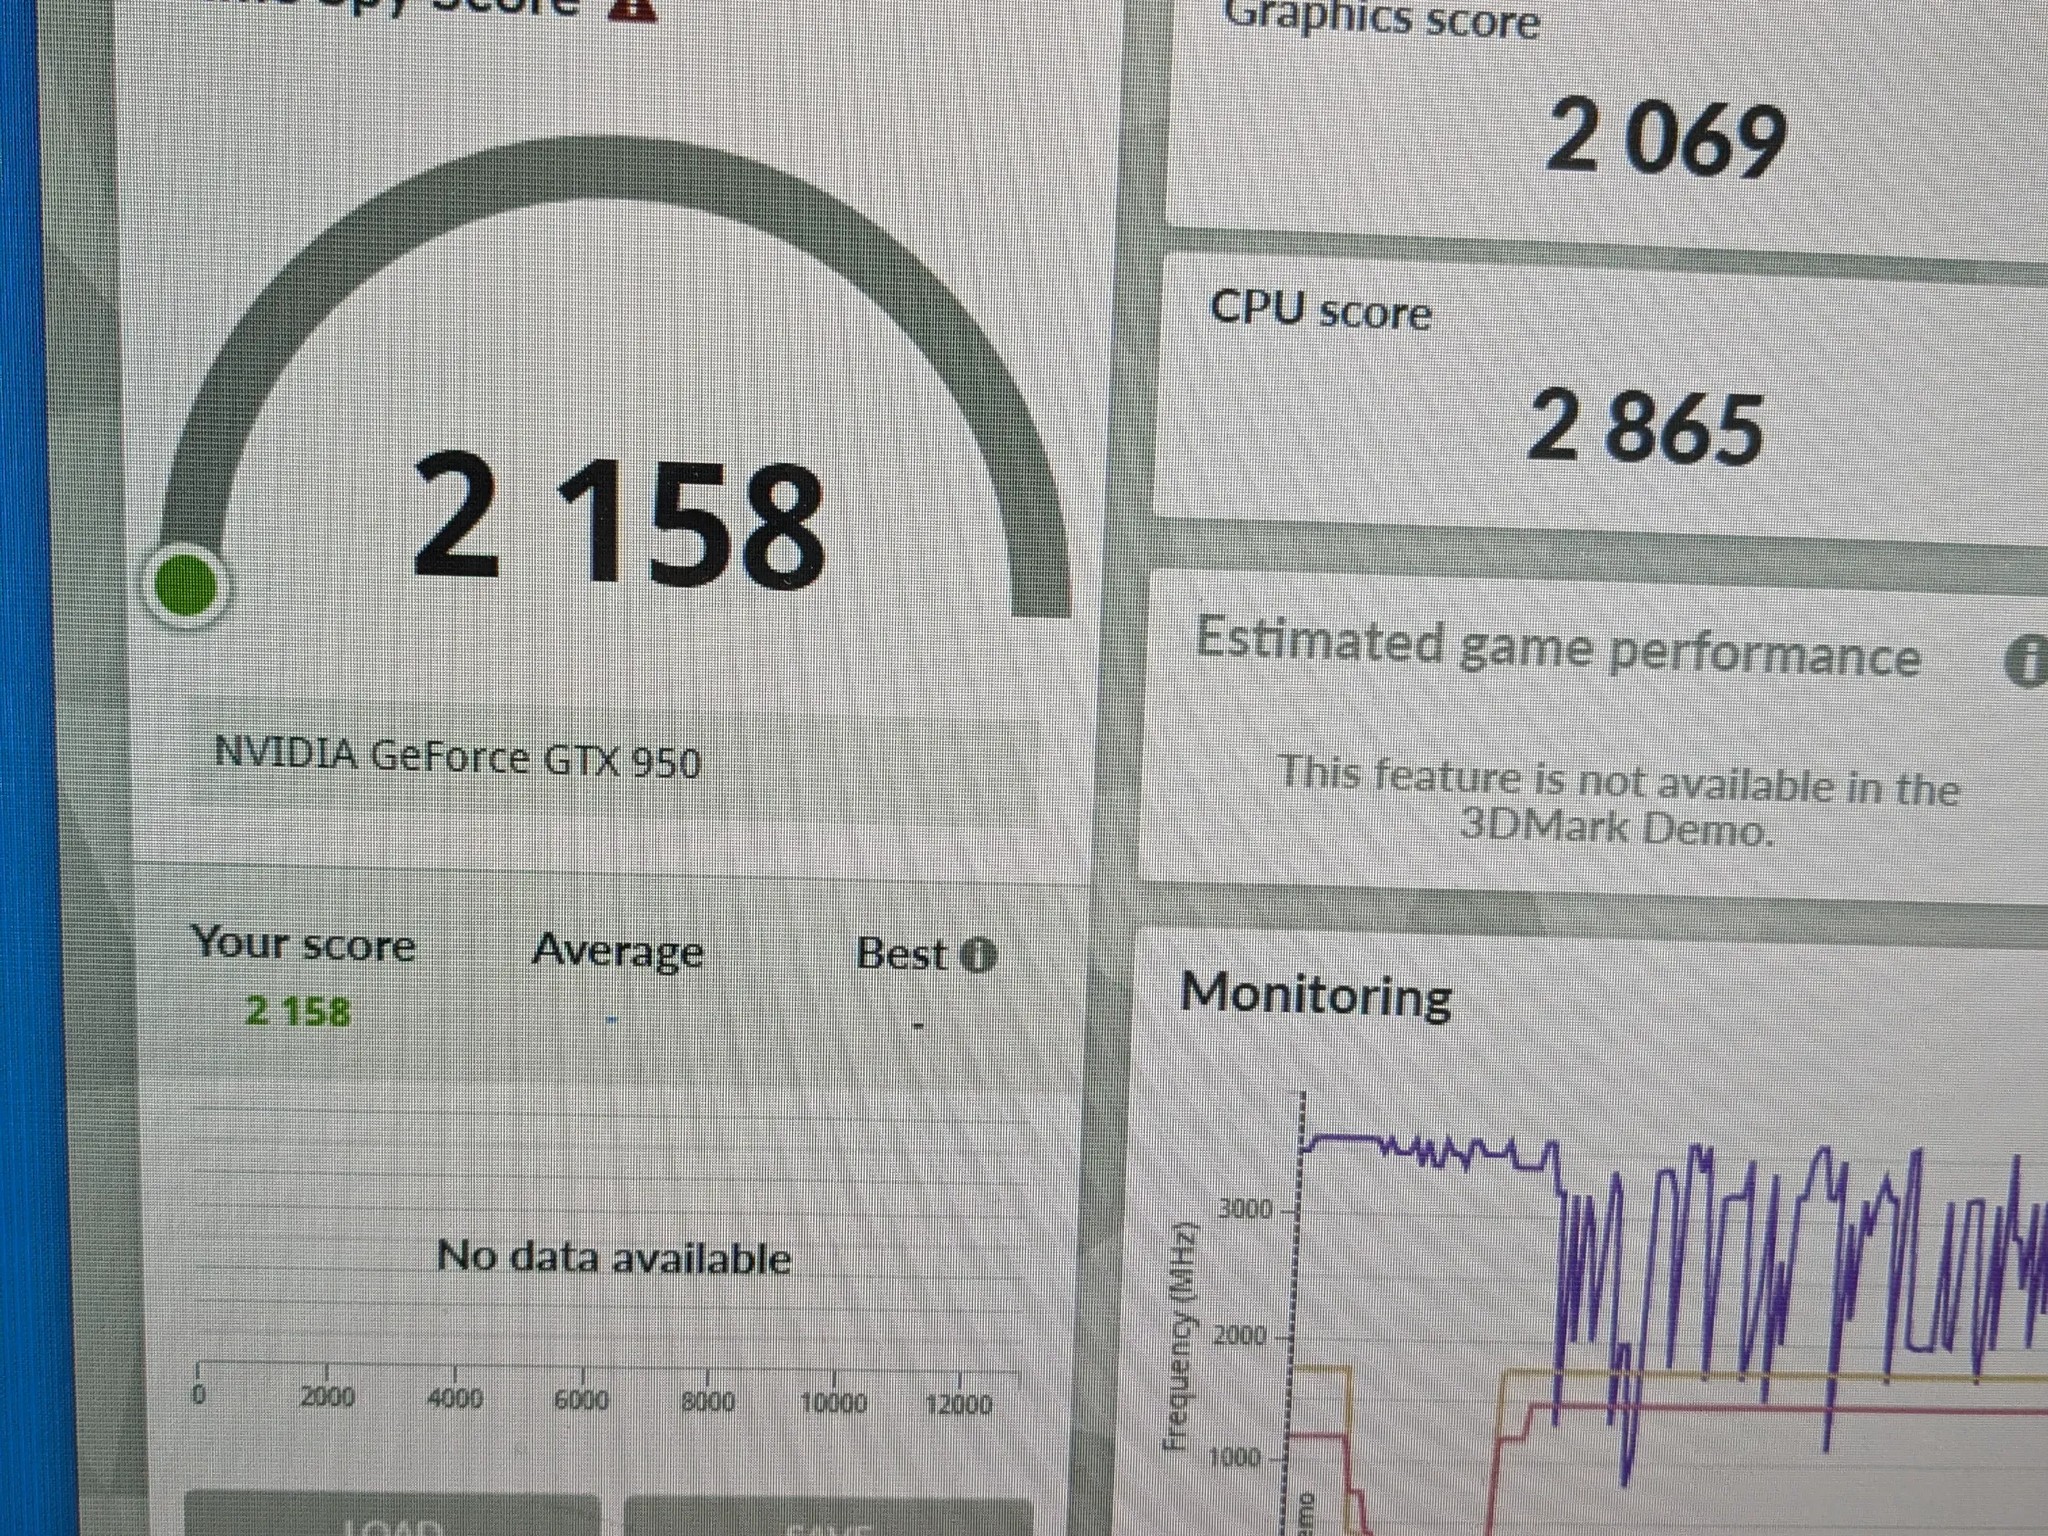The height and width of the screenshot is (1536, 2048).
Task: Click the 12000 tick on score axis
Action: (x=958, y=1404)
